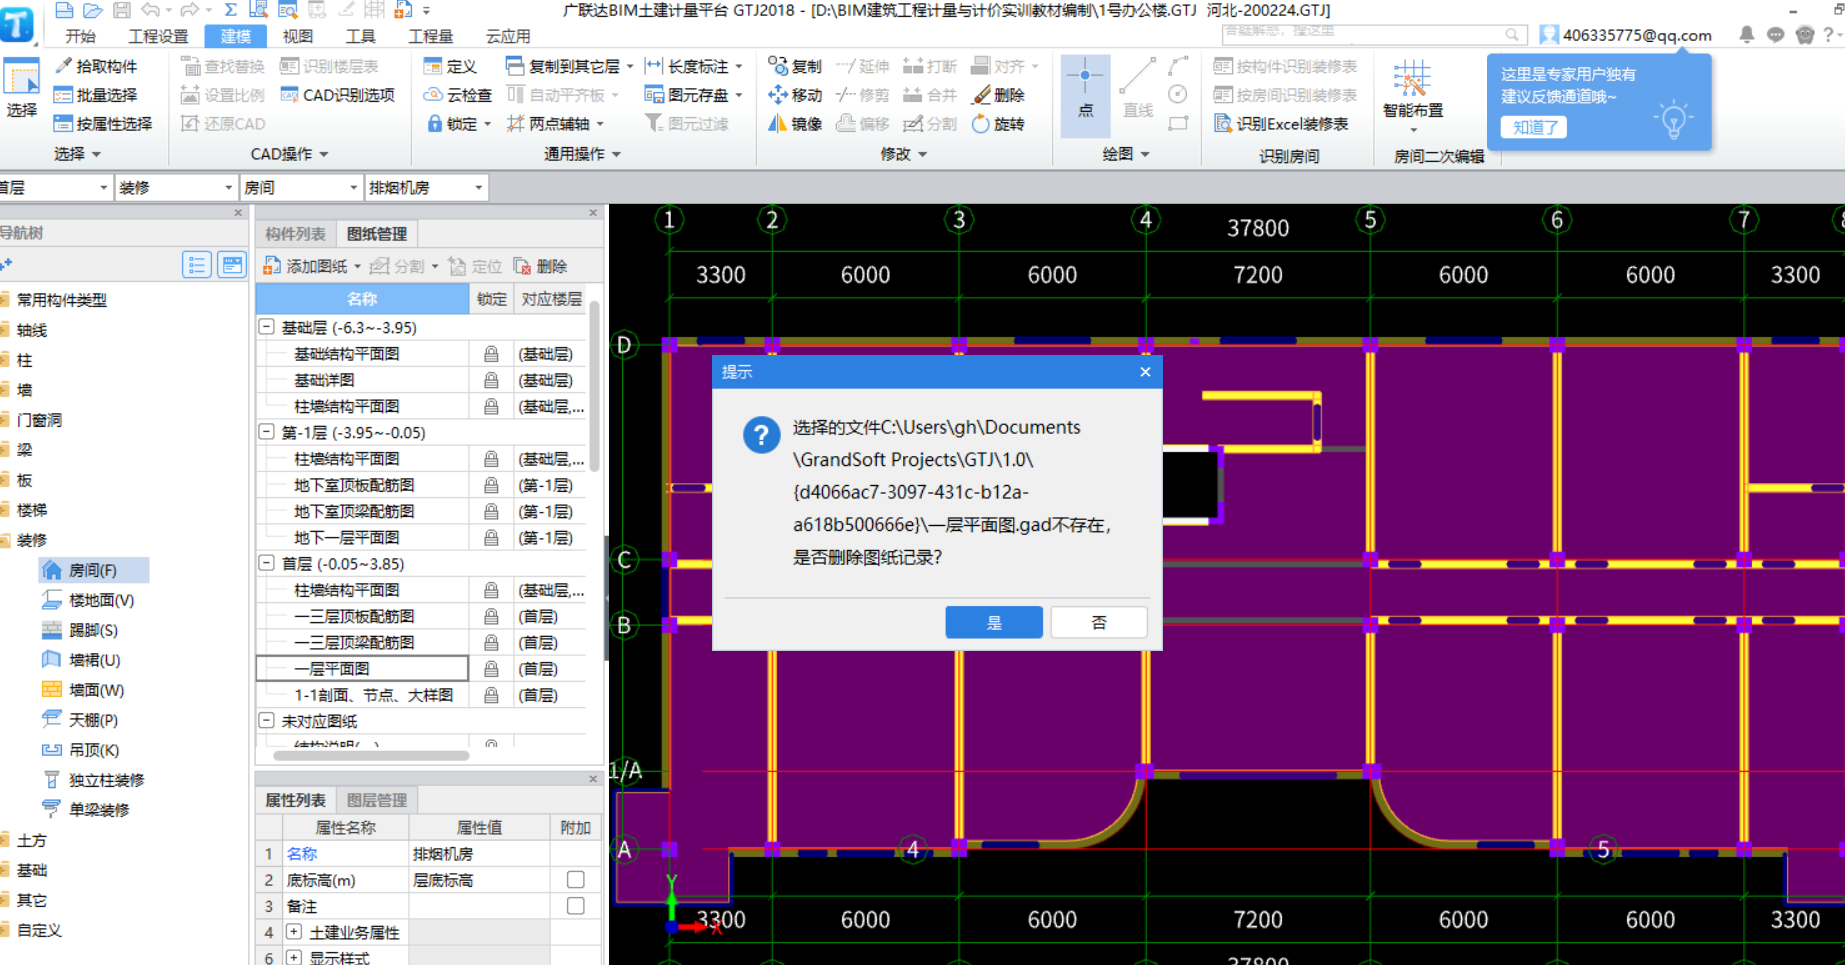The width and height of the screenshot is (1845, 965).
Task: Collapse 未对应图纸 group
Action: click(x=267, y=720)
